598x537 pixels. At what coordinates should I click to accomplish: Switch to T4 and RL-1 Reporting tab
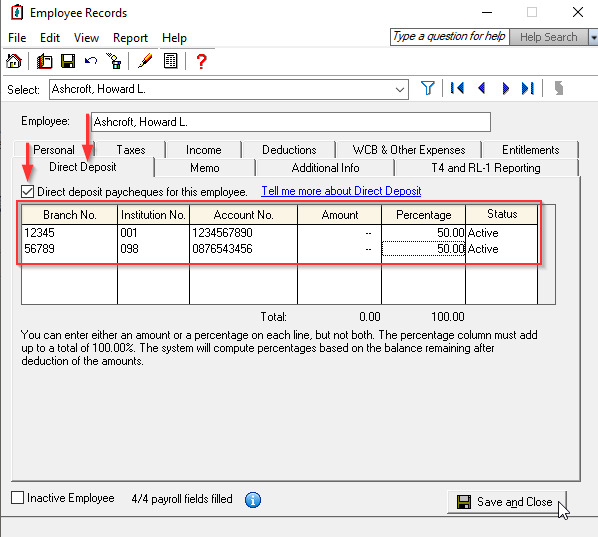pyautogui.click(x=486, y=168)
